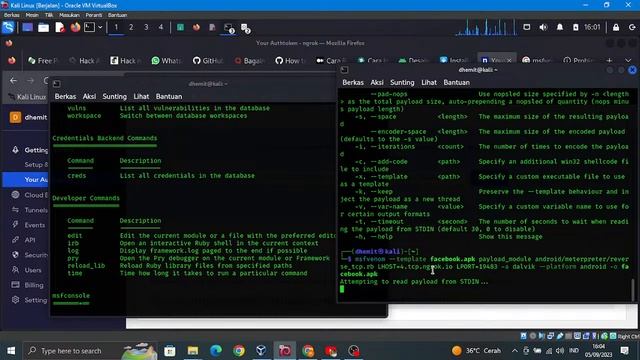Open Sunting menu in msfconsole terminal window

point(114,97)
